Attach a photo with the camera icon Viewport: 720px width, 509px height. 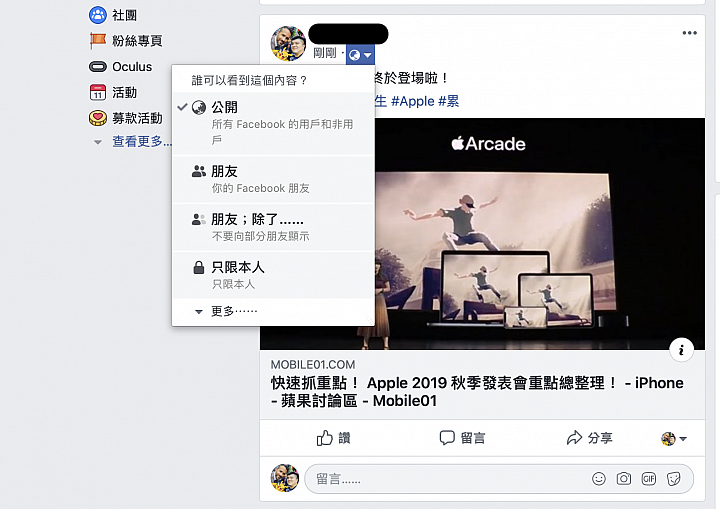click(624, 479)
